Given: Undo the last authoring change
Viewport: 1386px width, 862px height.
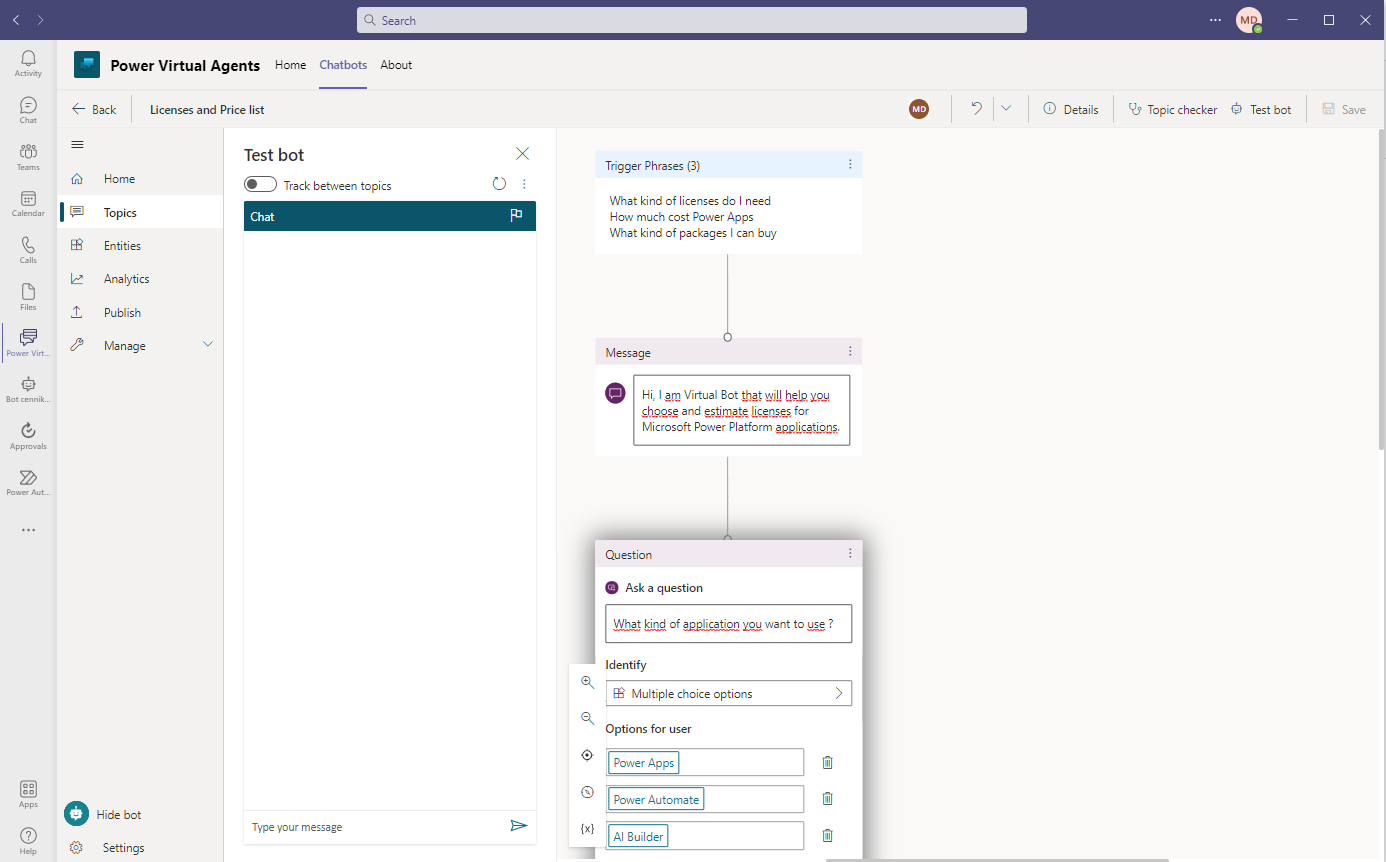Looking at the screenshot, I should click(976, 109).
